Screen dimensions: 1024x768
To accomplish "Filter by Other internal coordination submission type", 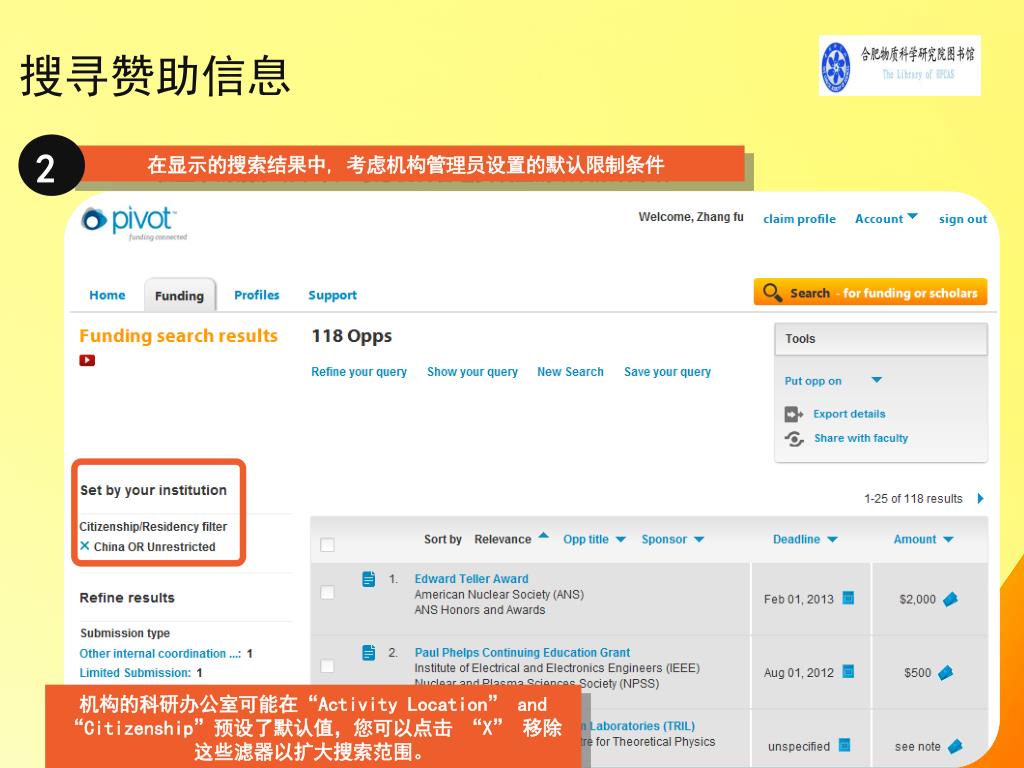I will pos(160,653).
